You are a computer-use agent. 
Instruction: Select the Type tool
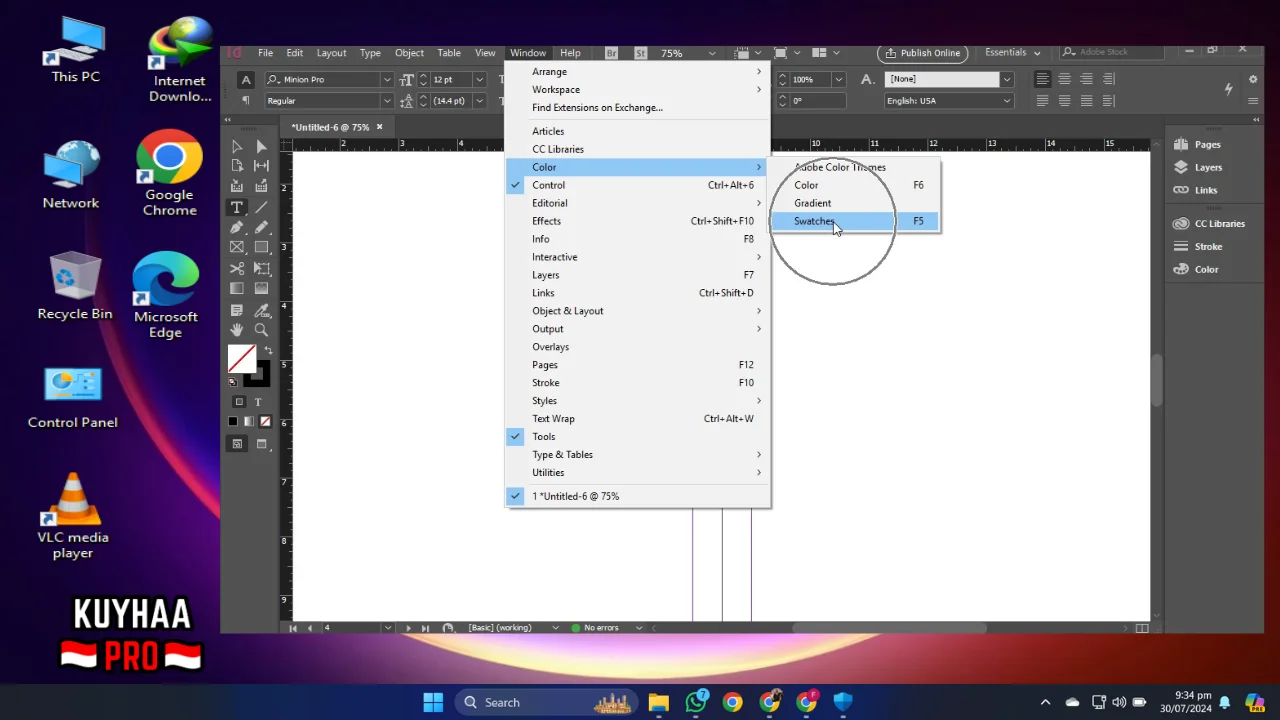click(x=237, y=207)
